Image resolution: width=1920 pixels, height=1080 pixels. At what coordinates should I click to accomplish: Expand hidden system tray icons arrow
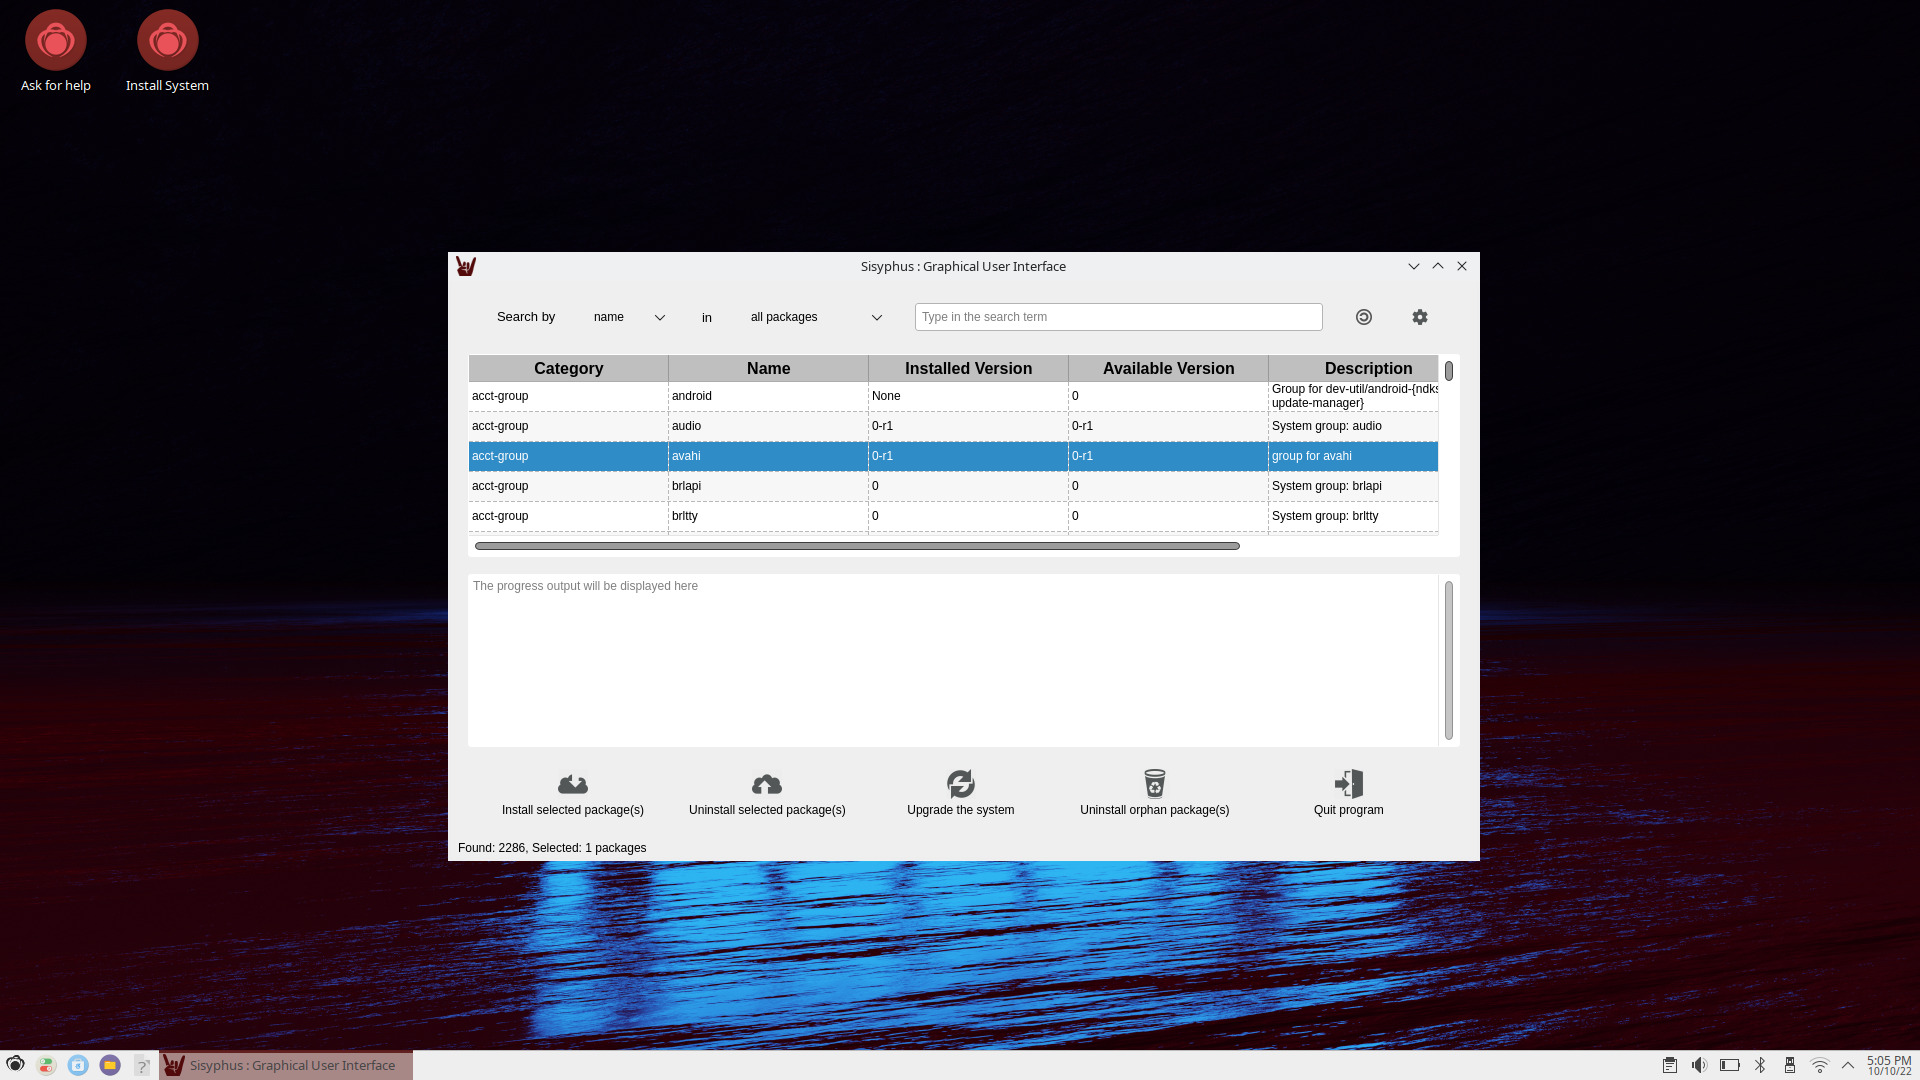pyautogui.click(x=1848, y=1065)
